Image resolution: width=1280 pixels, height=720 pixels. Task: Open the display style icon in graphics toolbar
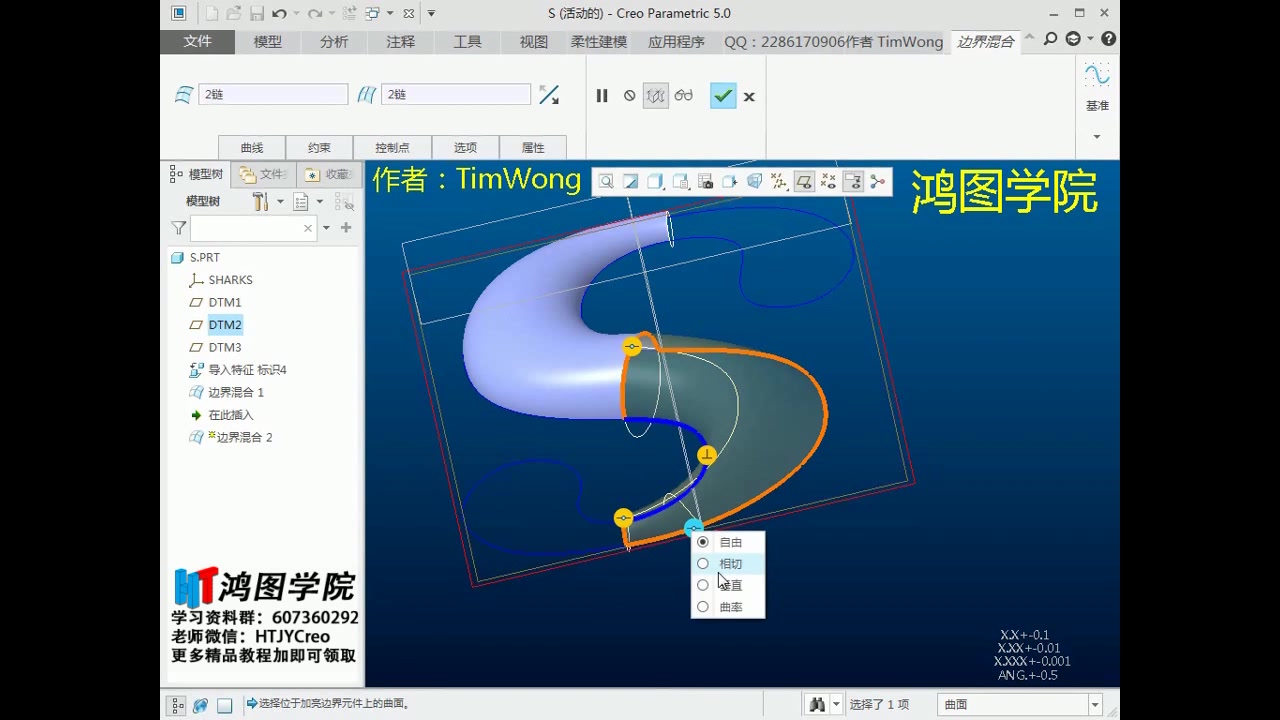[x=754, y=181]
